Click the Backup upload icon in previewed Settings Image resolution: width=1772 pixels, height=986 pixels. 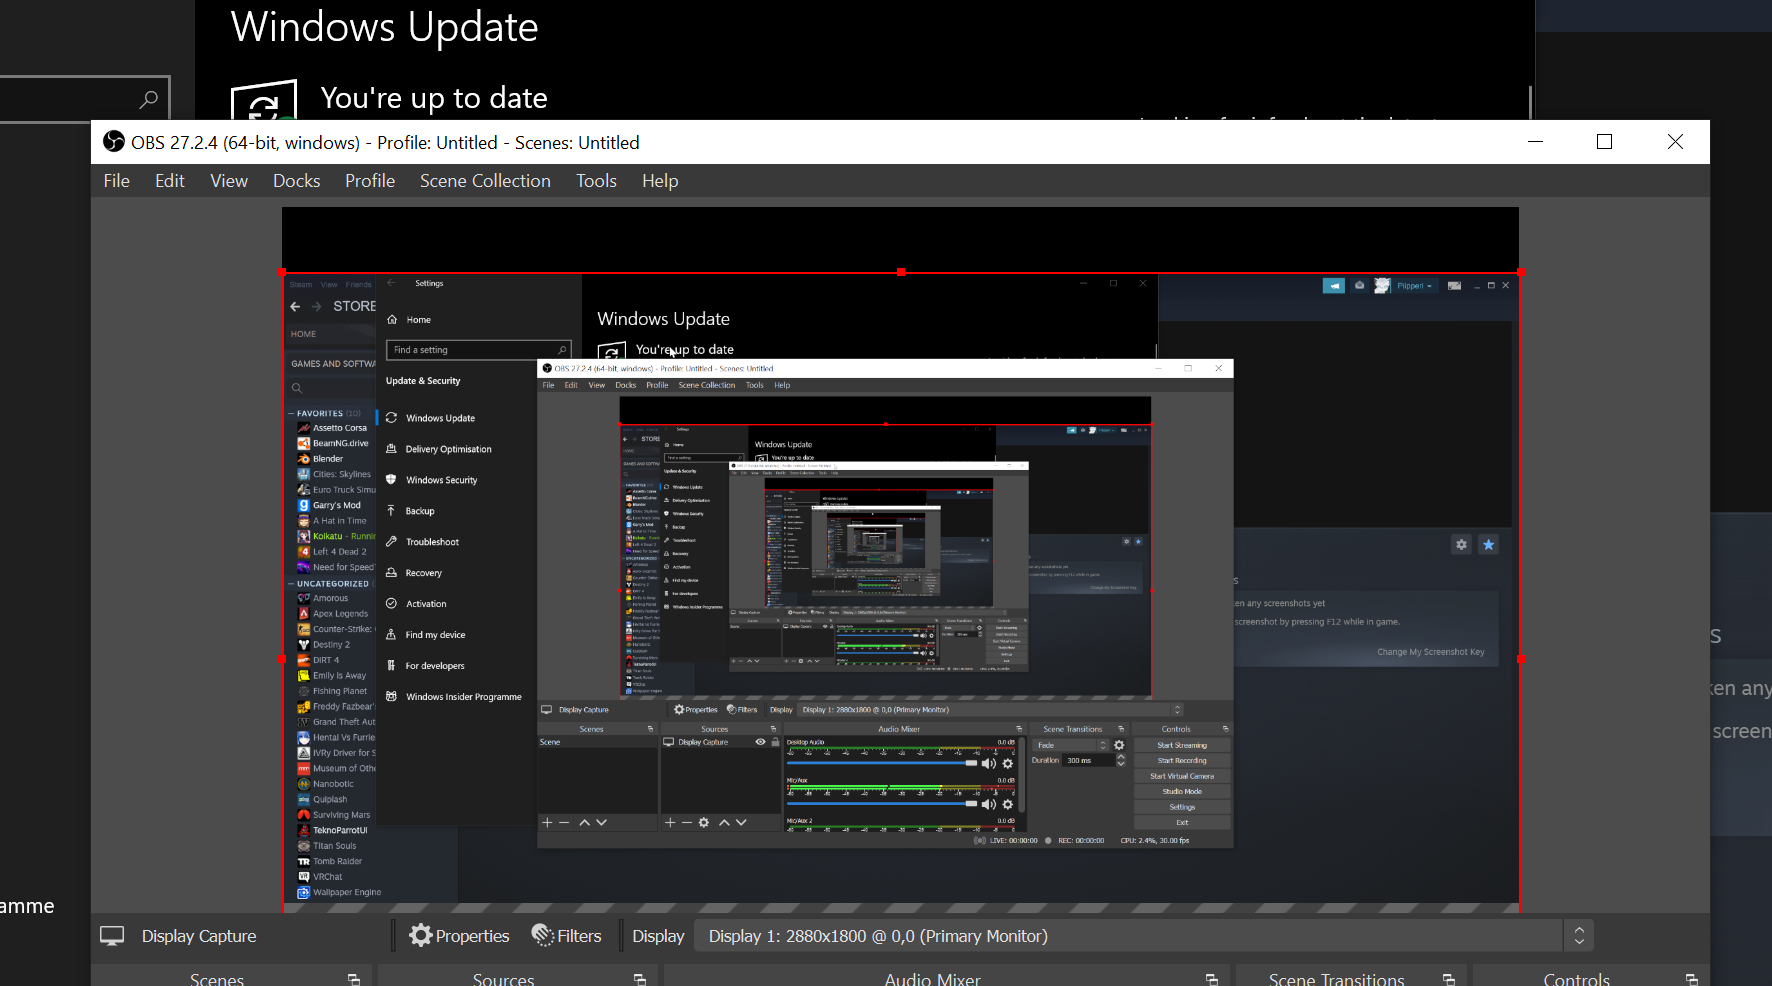click(392, 510)
